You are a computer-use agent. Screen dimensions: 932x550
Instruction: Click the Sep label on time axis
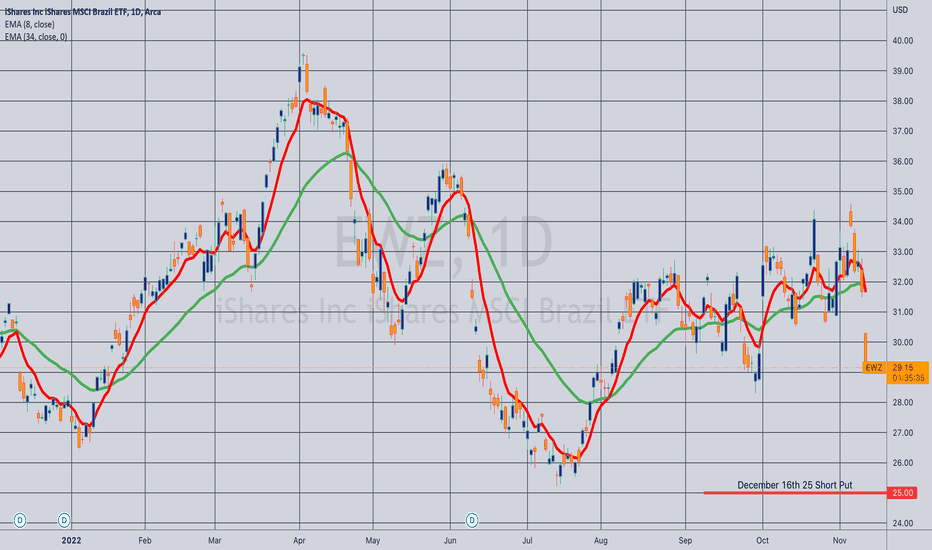coord(685,540)
